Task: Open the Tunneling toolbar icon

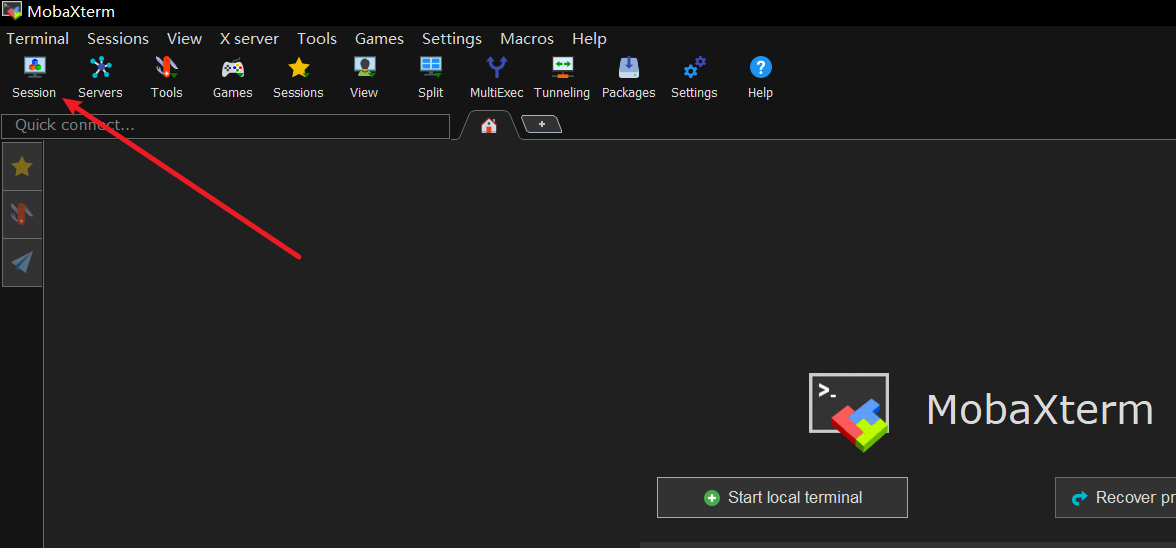Action: point(562,78)
